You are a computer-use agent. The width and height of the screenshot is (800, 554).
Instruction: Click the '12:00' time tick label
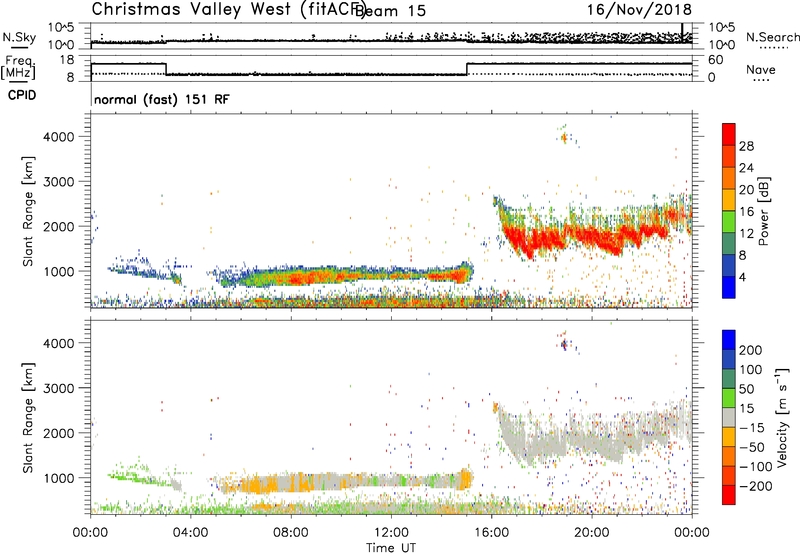pos(391,533)
